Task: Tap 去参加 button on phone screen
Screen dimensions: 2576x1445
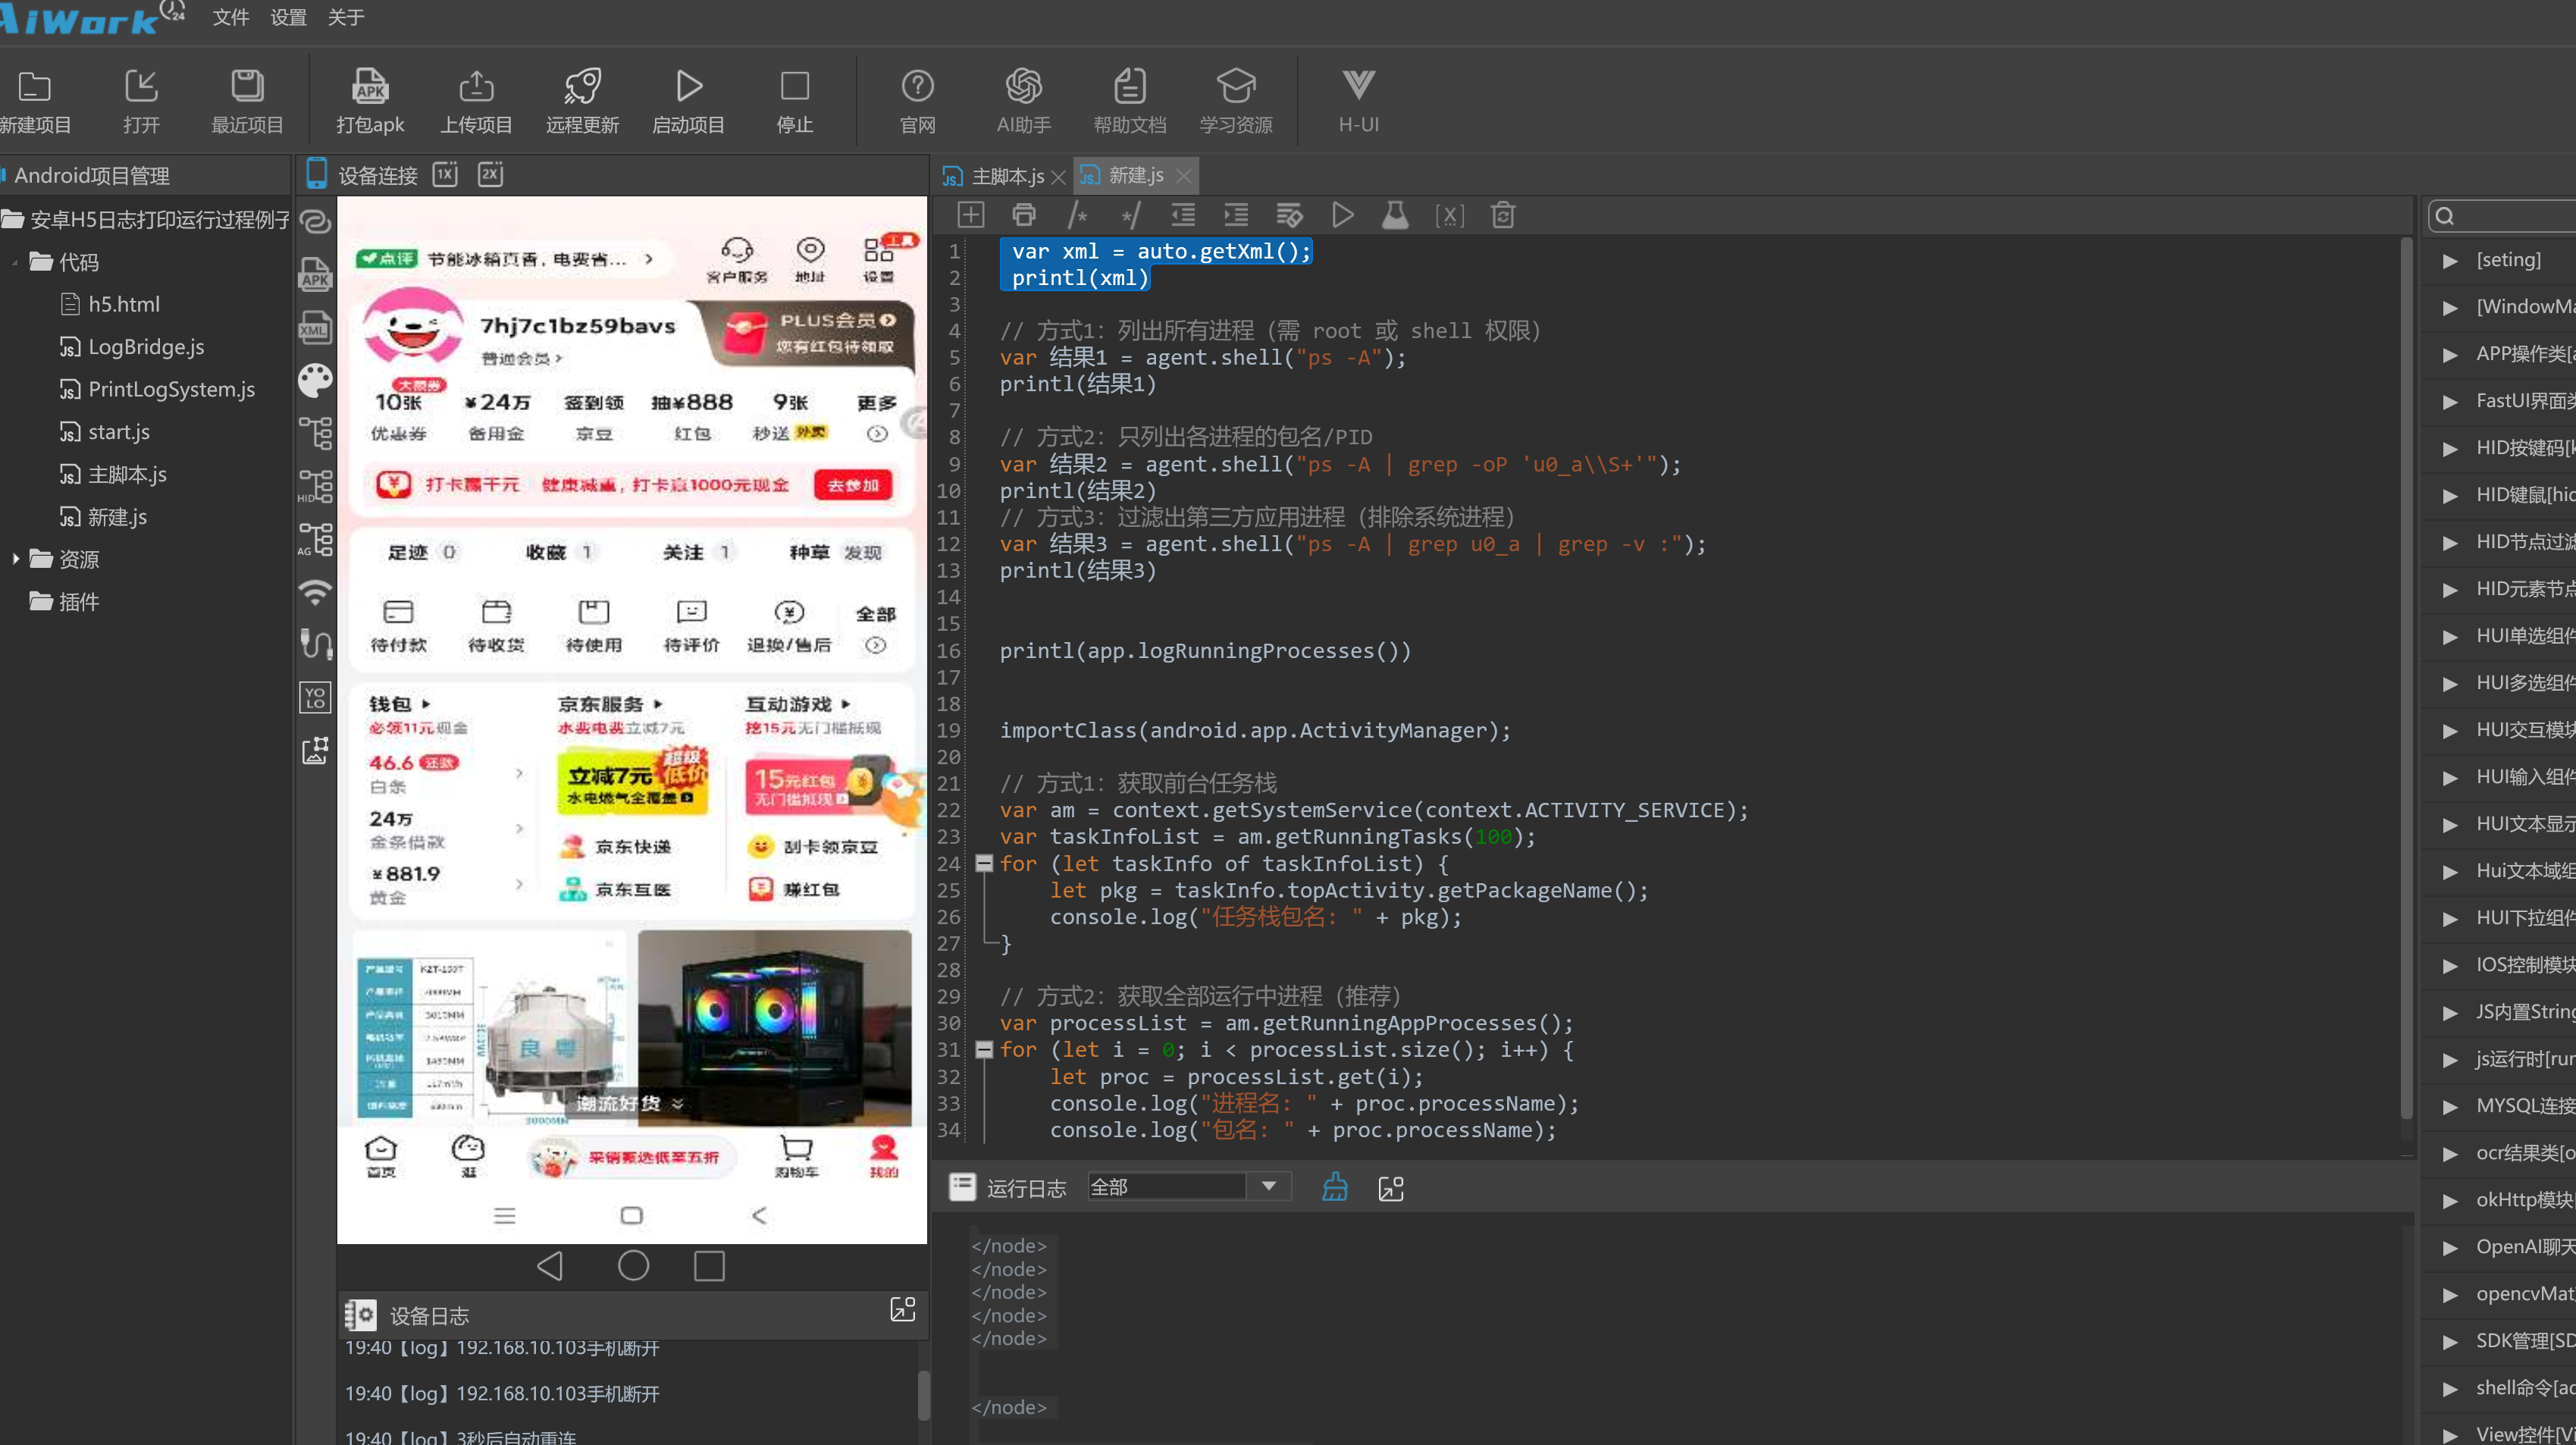Action: [853, 485]
